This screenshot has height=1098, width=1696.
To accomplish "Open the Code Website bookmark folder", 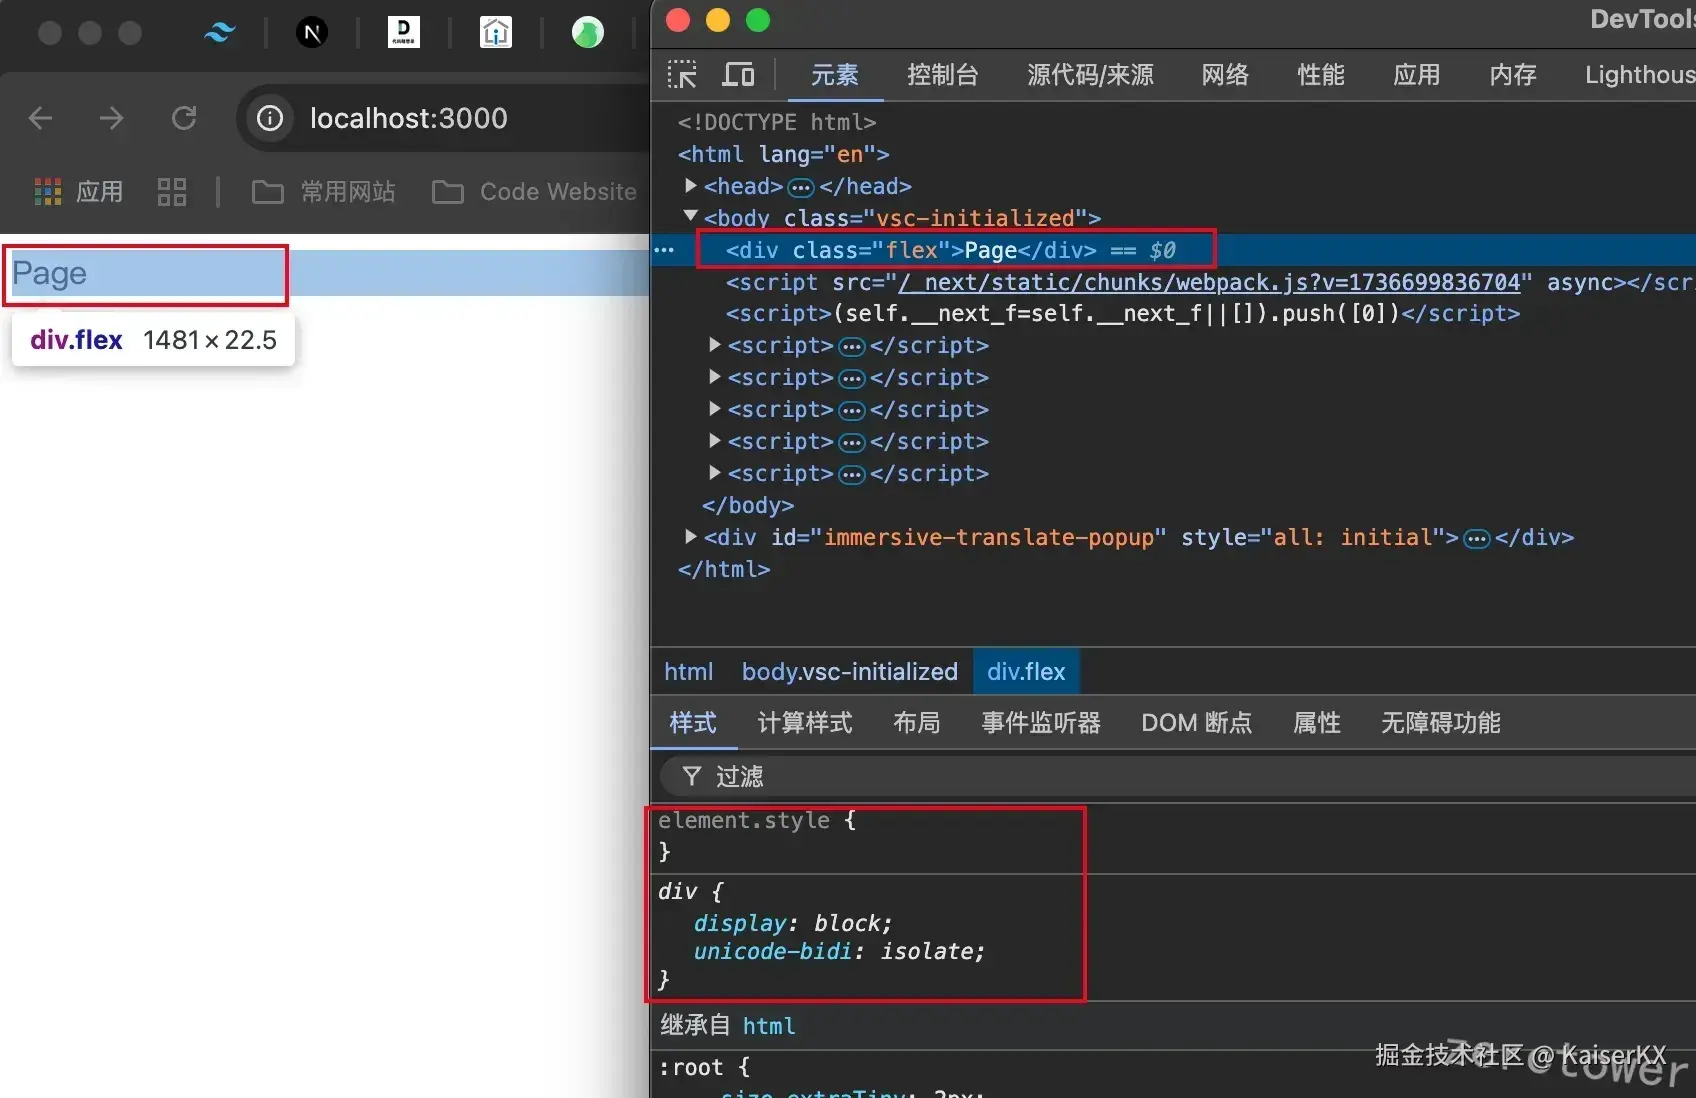I will click(534, 191).
